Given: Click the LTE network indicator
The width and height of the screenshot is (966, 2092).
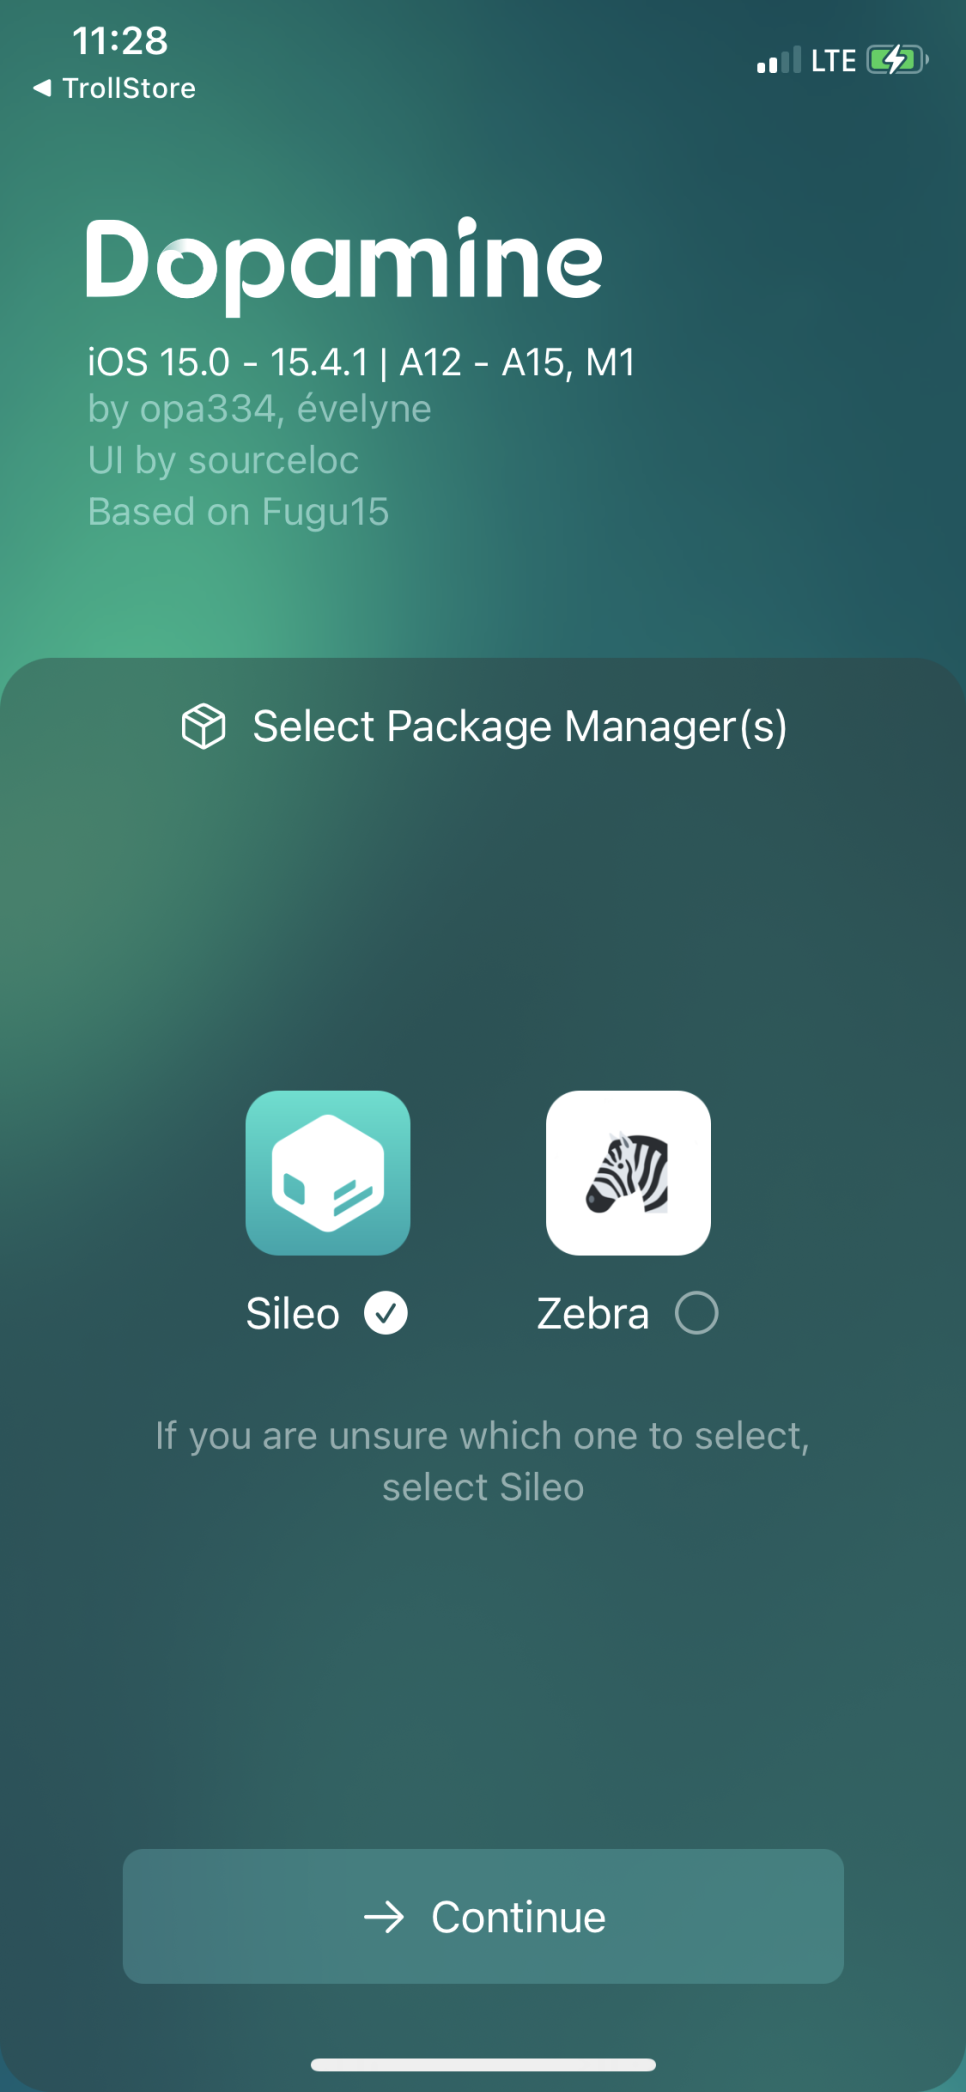Looking at the screenshot, I should click(833, 61).
